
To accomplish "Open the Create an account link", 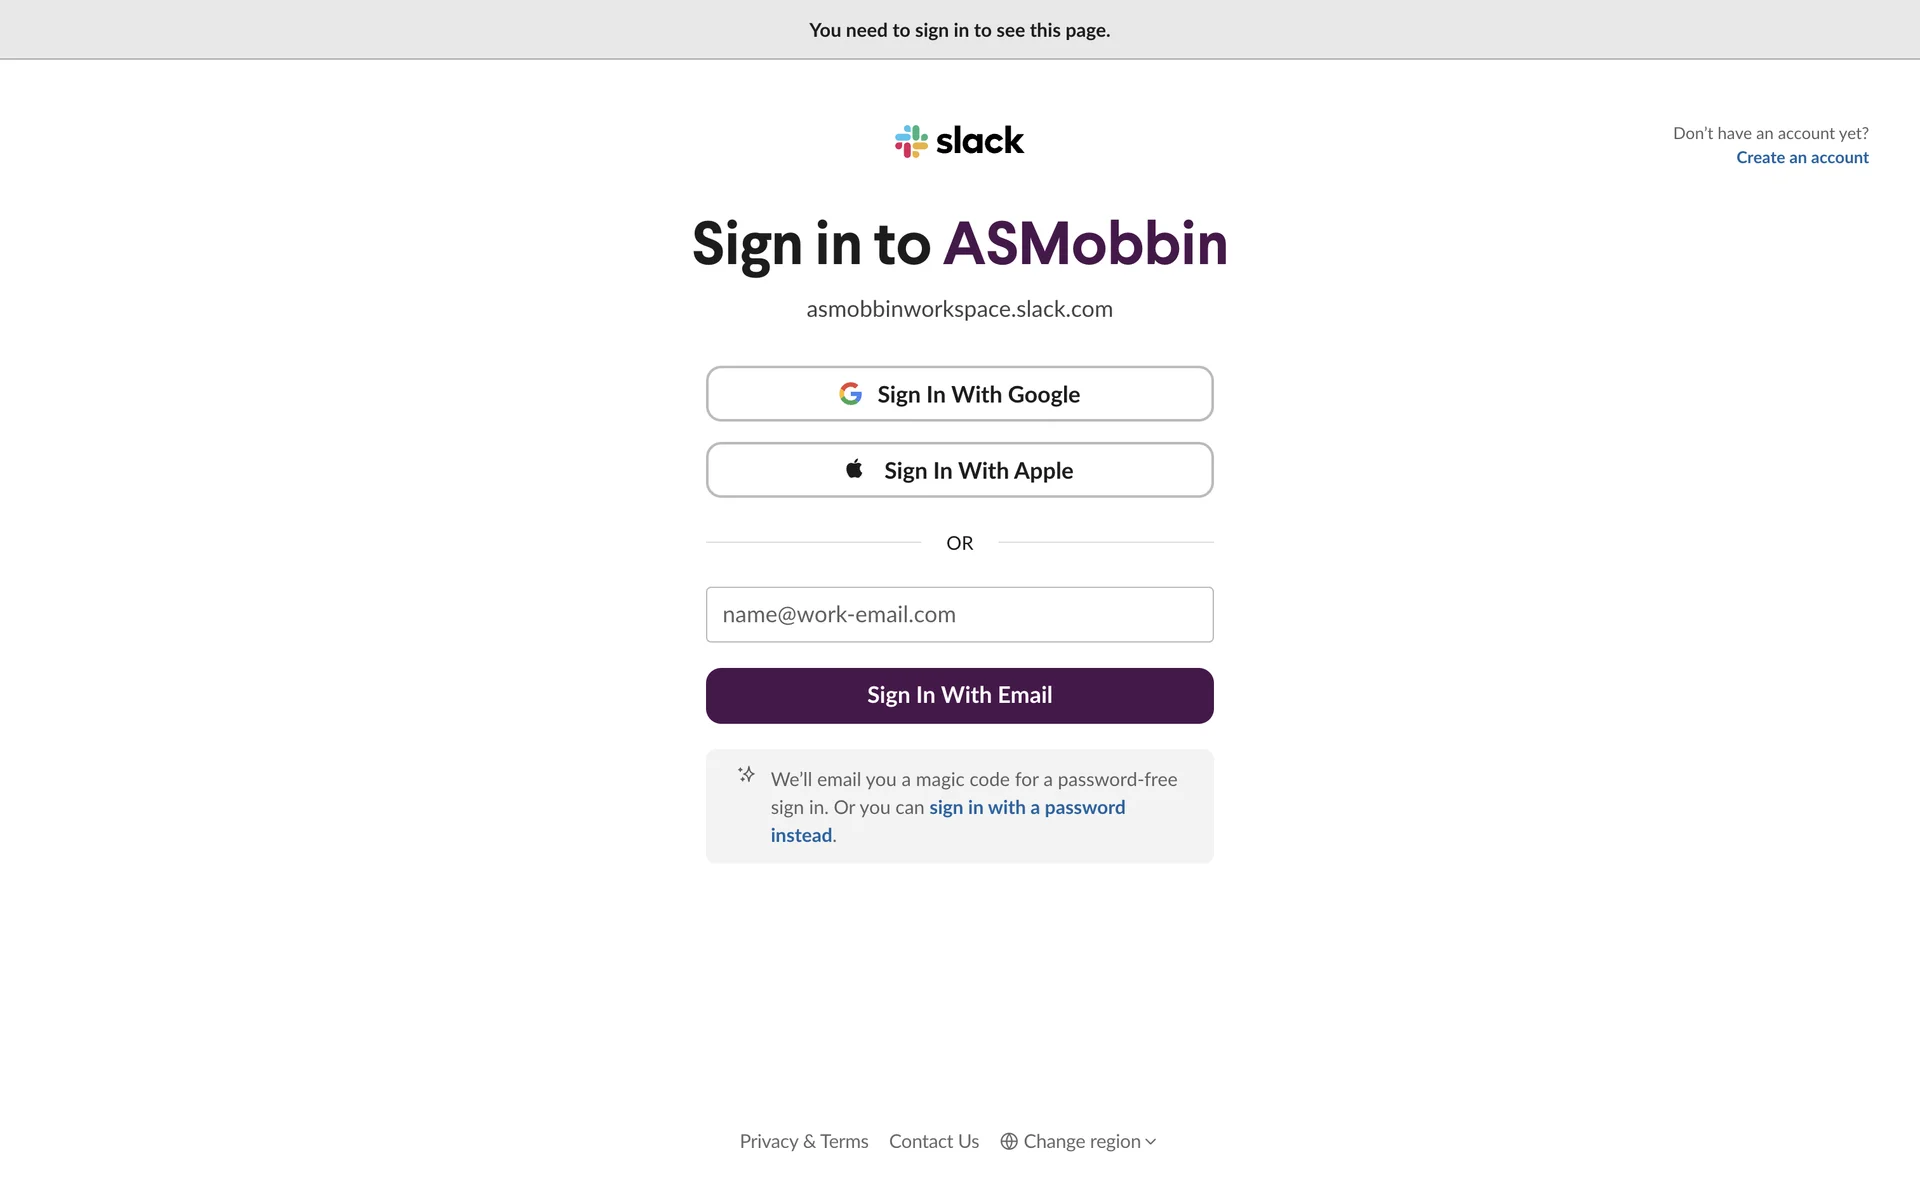I will [1802, 158].
